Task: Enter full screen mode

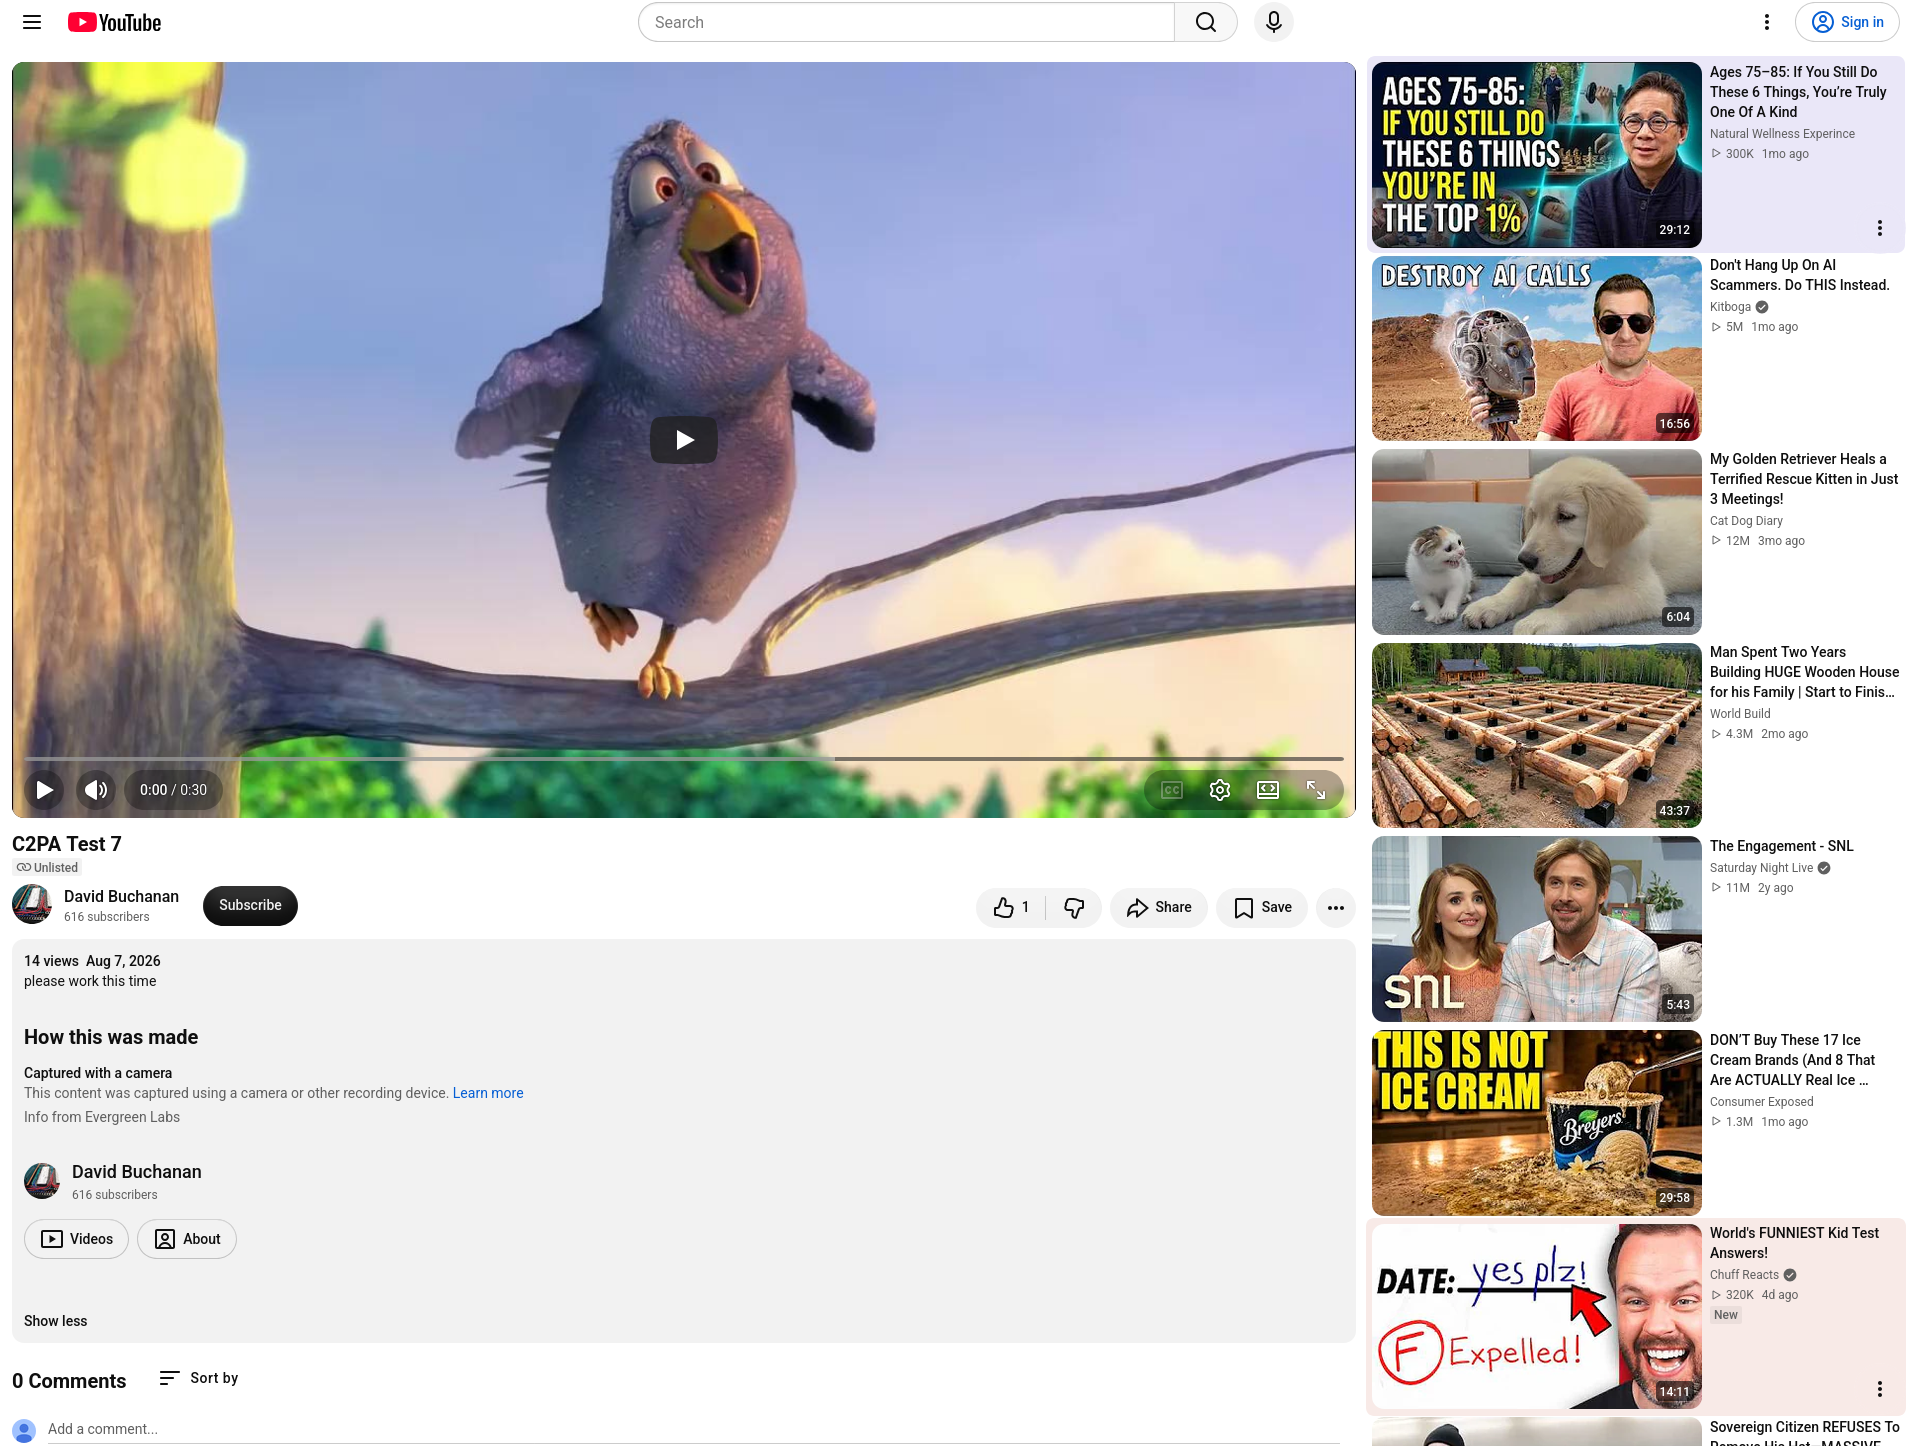Action: click(1316, 790)
